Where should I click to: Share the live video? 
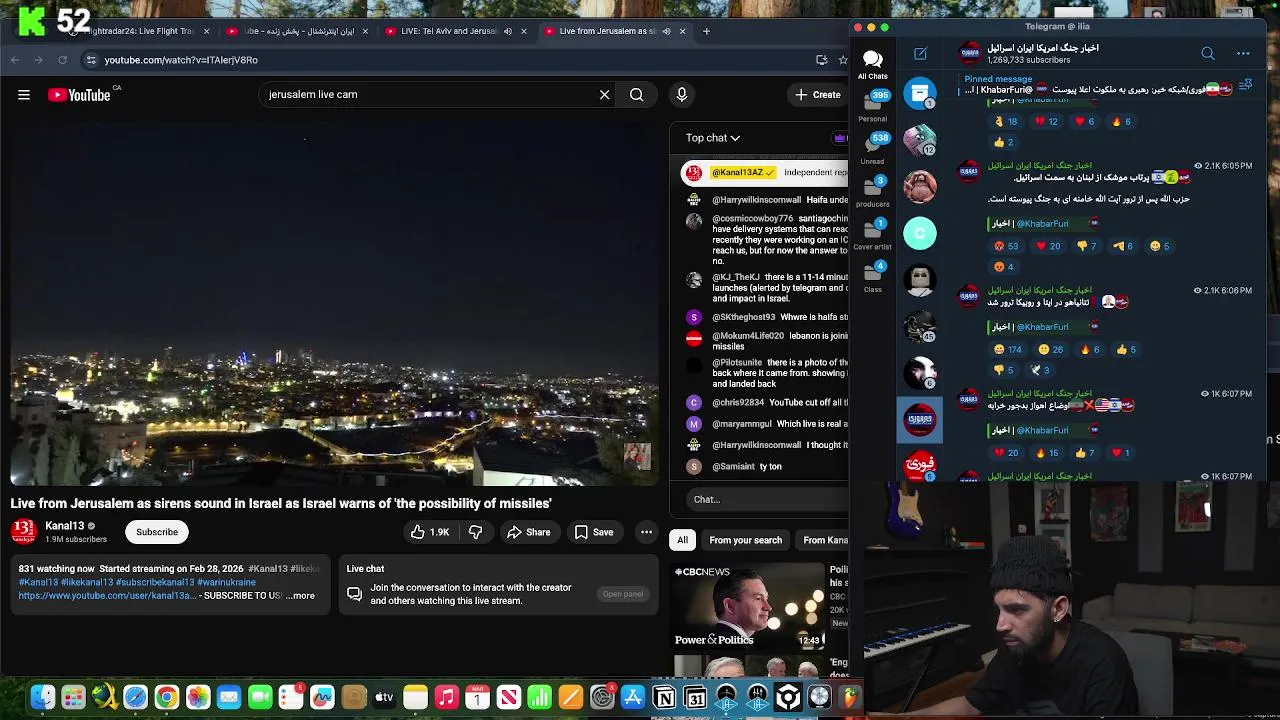pyautogui.click(x=528, y=532)
